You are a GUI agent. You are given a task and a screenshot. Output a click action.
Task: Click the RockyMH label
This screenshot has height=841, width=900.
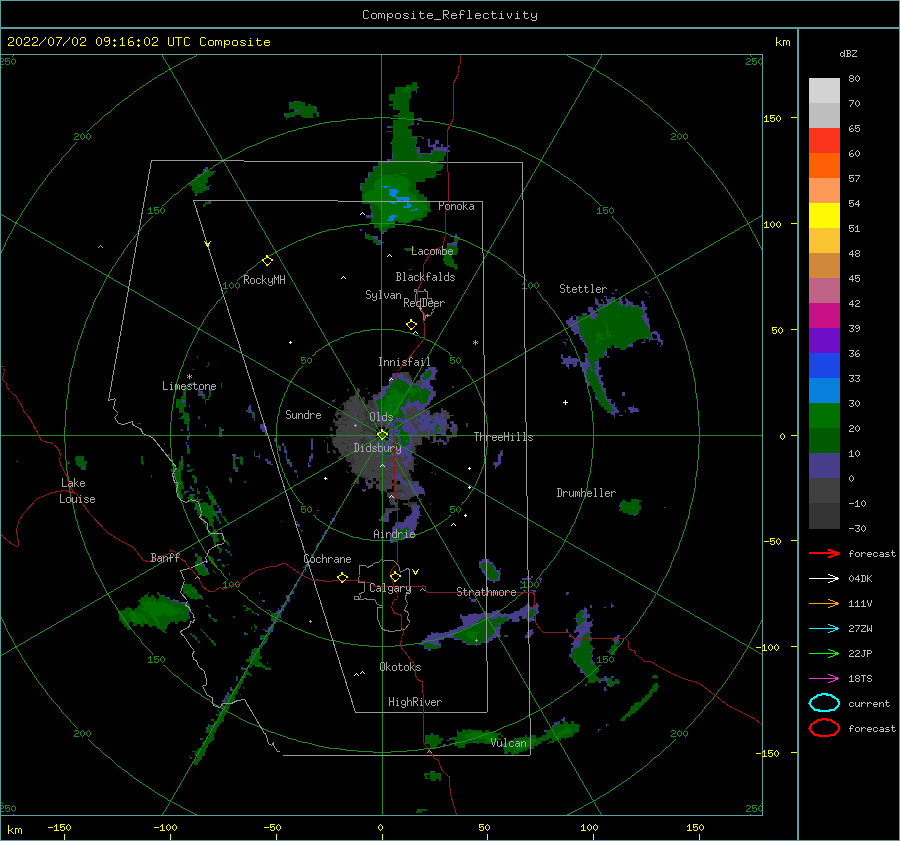tap(264, 280)
